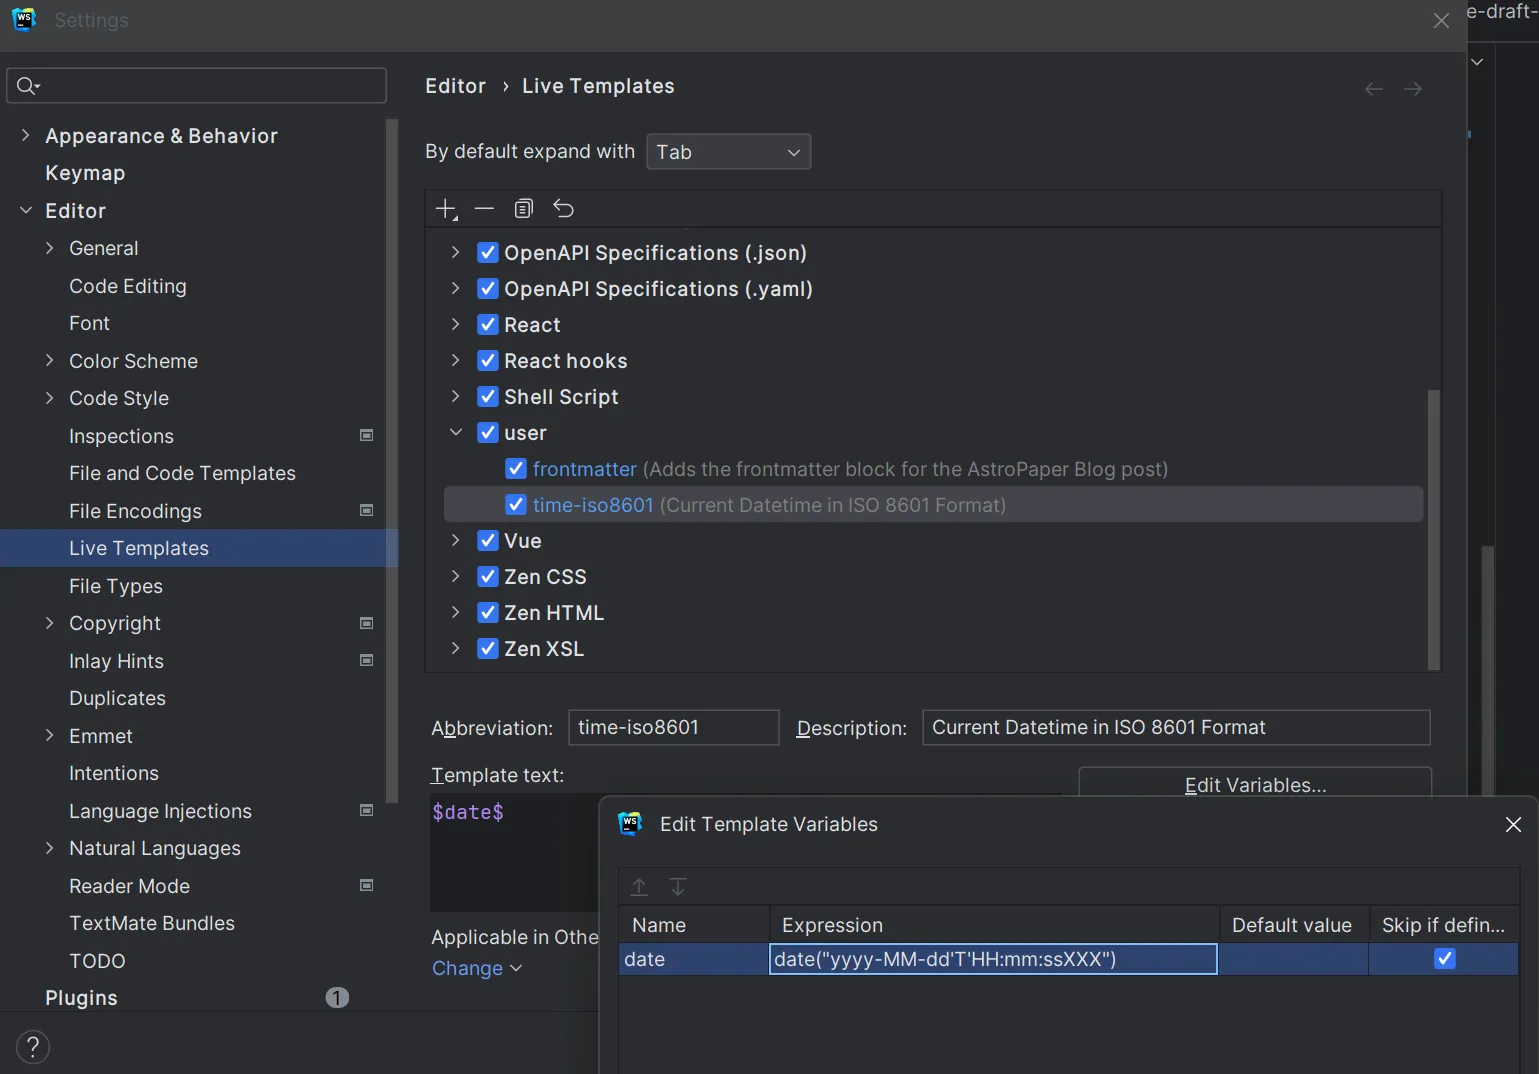Click the Name column header
The height and width of the screenshot is (1074, 1539).
click(x=694, y=925)
